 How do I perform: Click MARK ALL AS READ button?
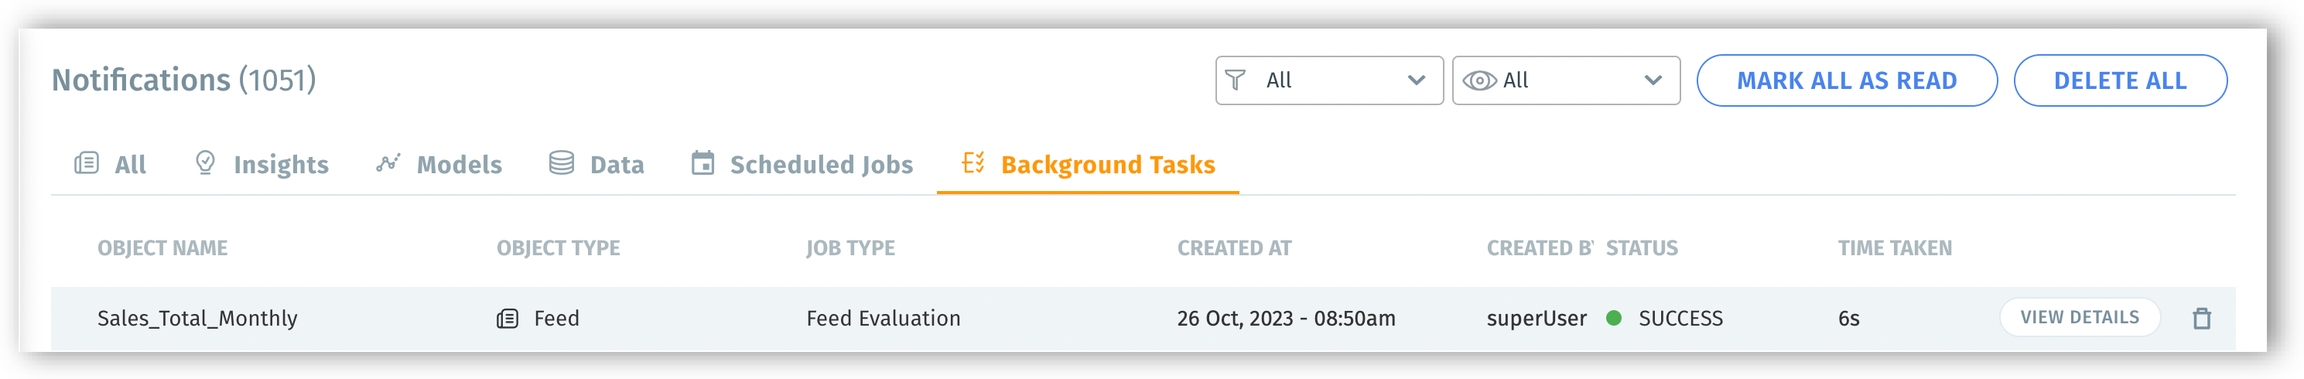pyautogui.click(x=1847, y=81)
